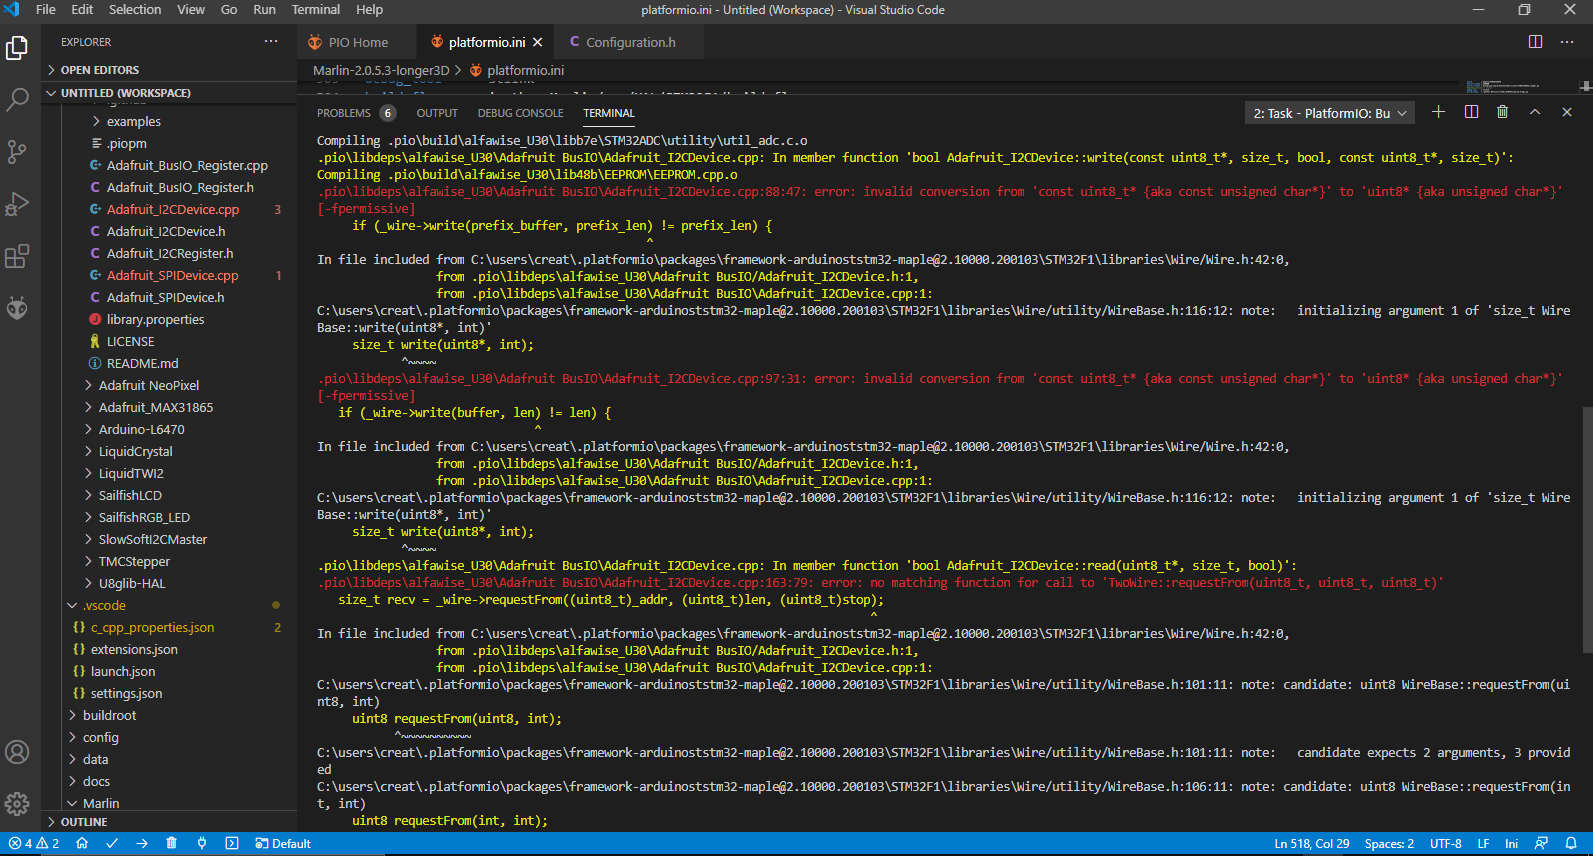This screenshot has width=1593, height=856.
Task: Open the Terminal menu
Action: tap(316, 10)
